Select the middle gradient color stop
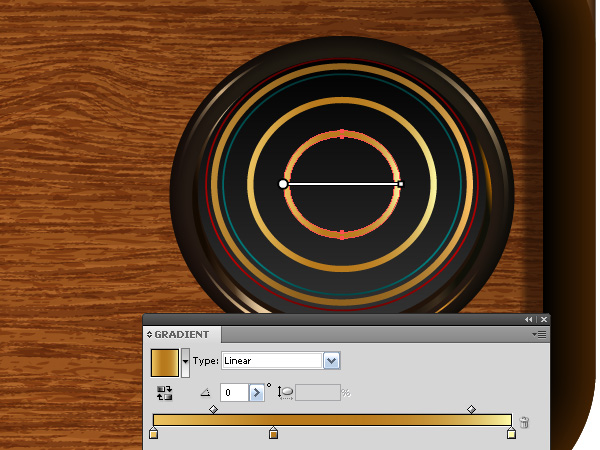The width and height of the screenshot is (600, 450). (x=273, y=433)
